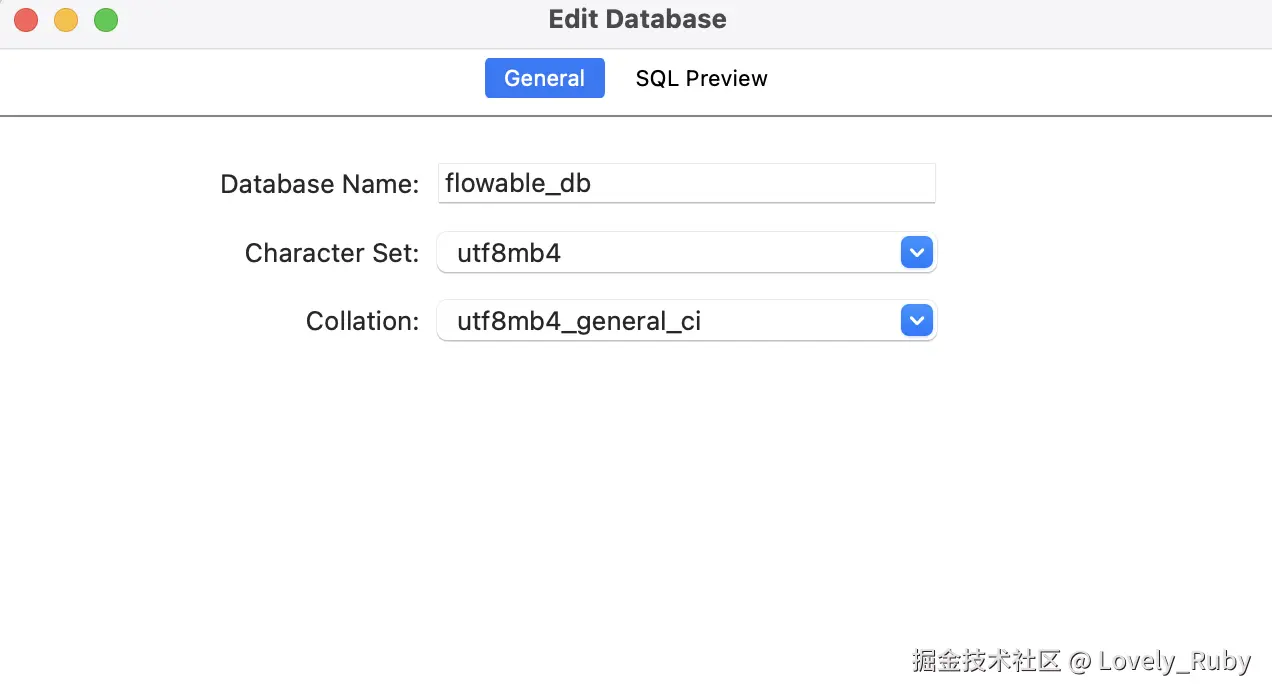Open the utf8mb4_general_ci Collation combo box
This screenshot has height=696, width=1272.
670,321
